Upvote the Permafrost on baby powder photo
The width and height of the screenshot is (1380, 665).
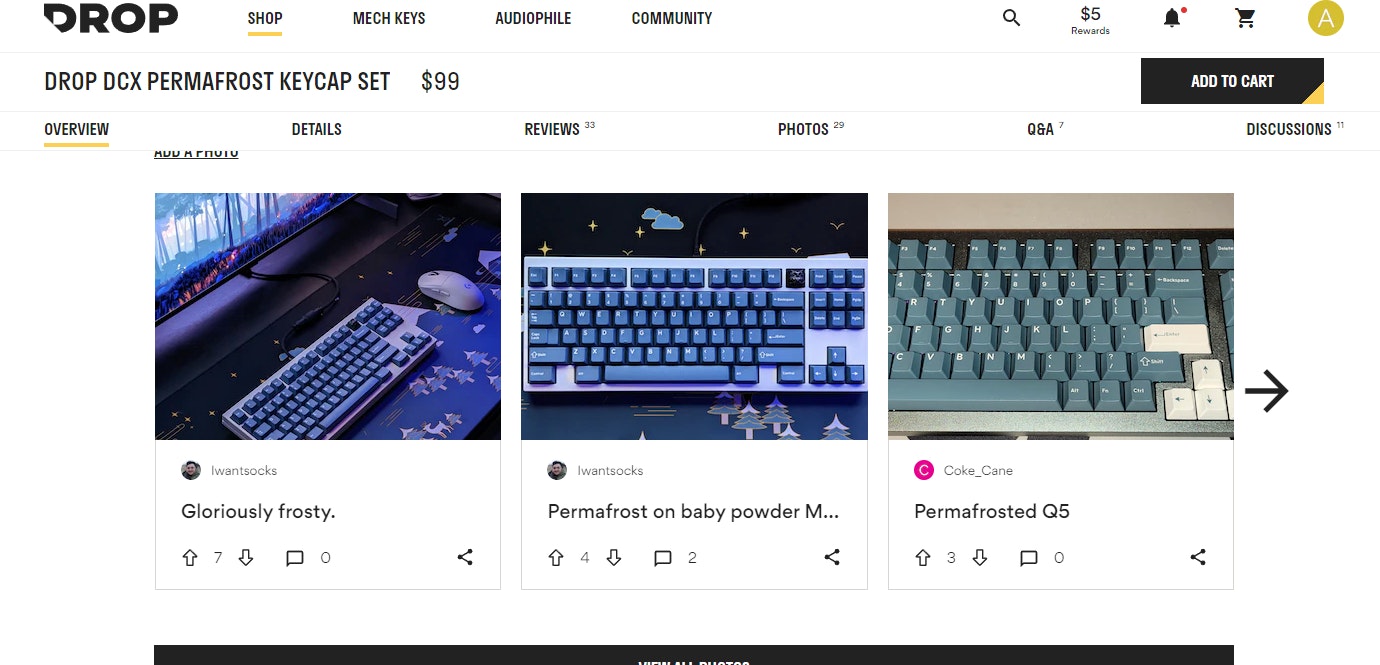pyautogui.click(x=556, y=558)
